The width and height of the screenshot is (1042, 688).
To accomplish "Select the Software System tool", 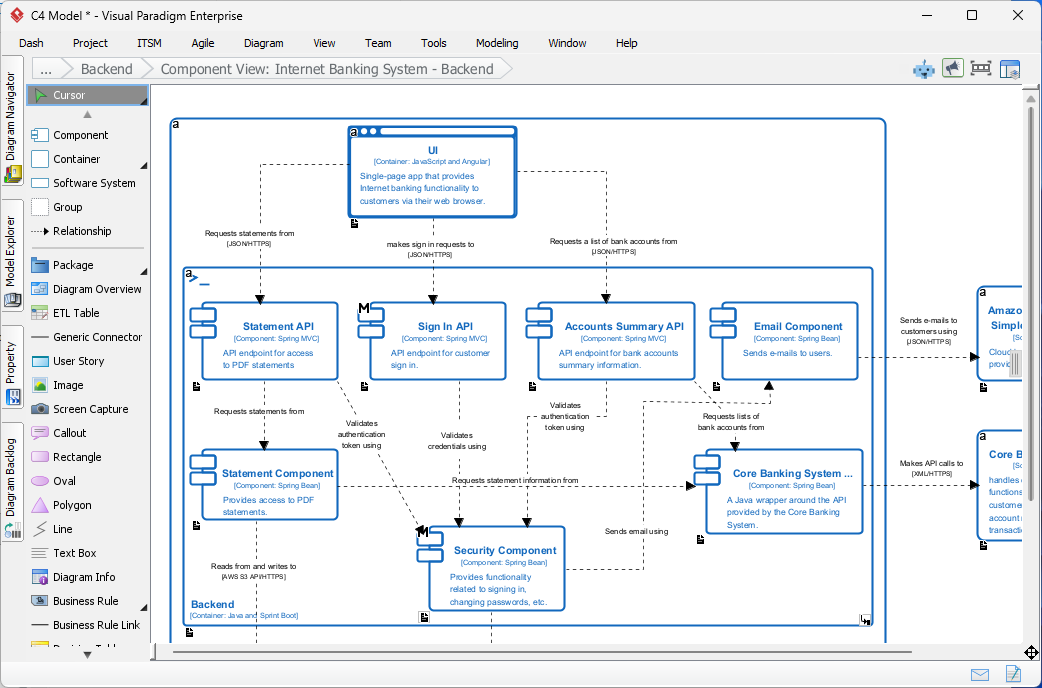I will (84, 183).
